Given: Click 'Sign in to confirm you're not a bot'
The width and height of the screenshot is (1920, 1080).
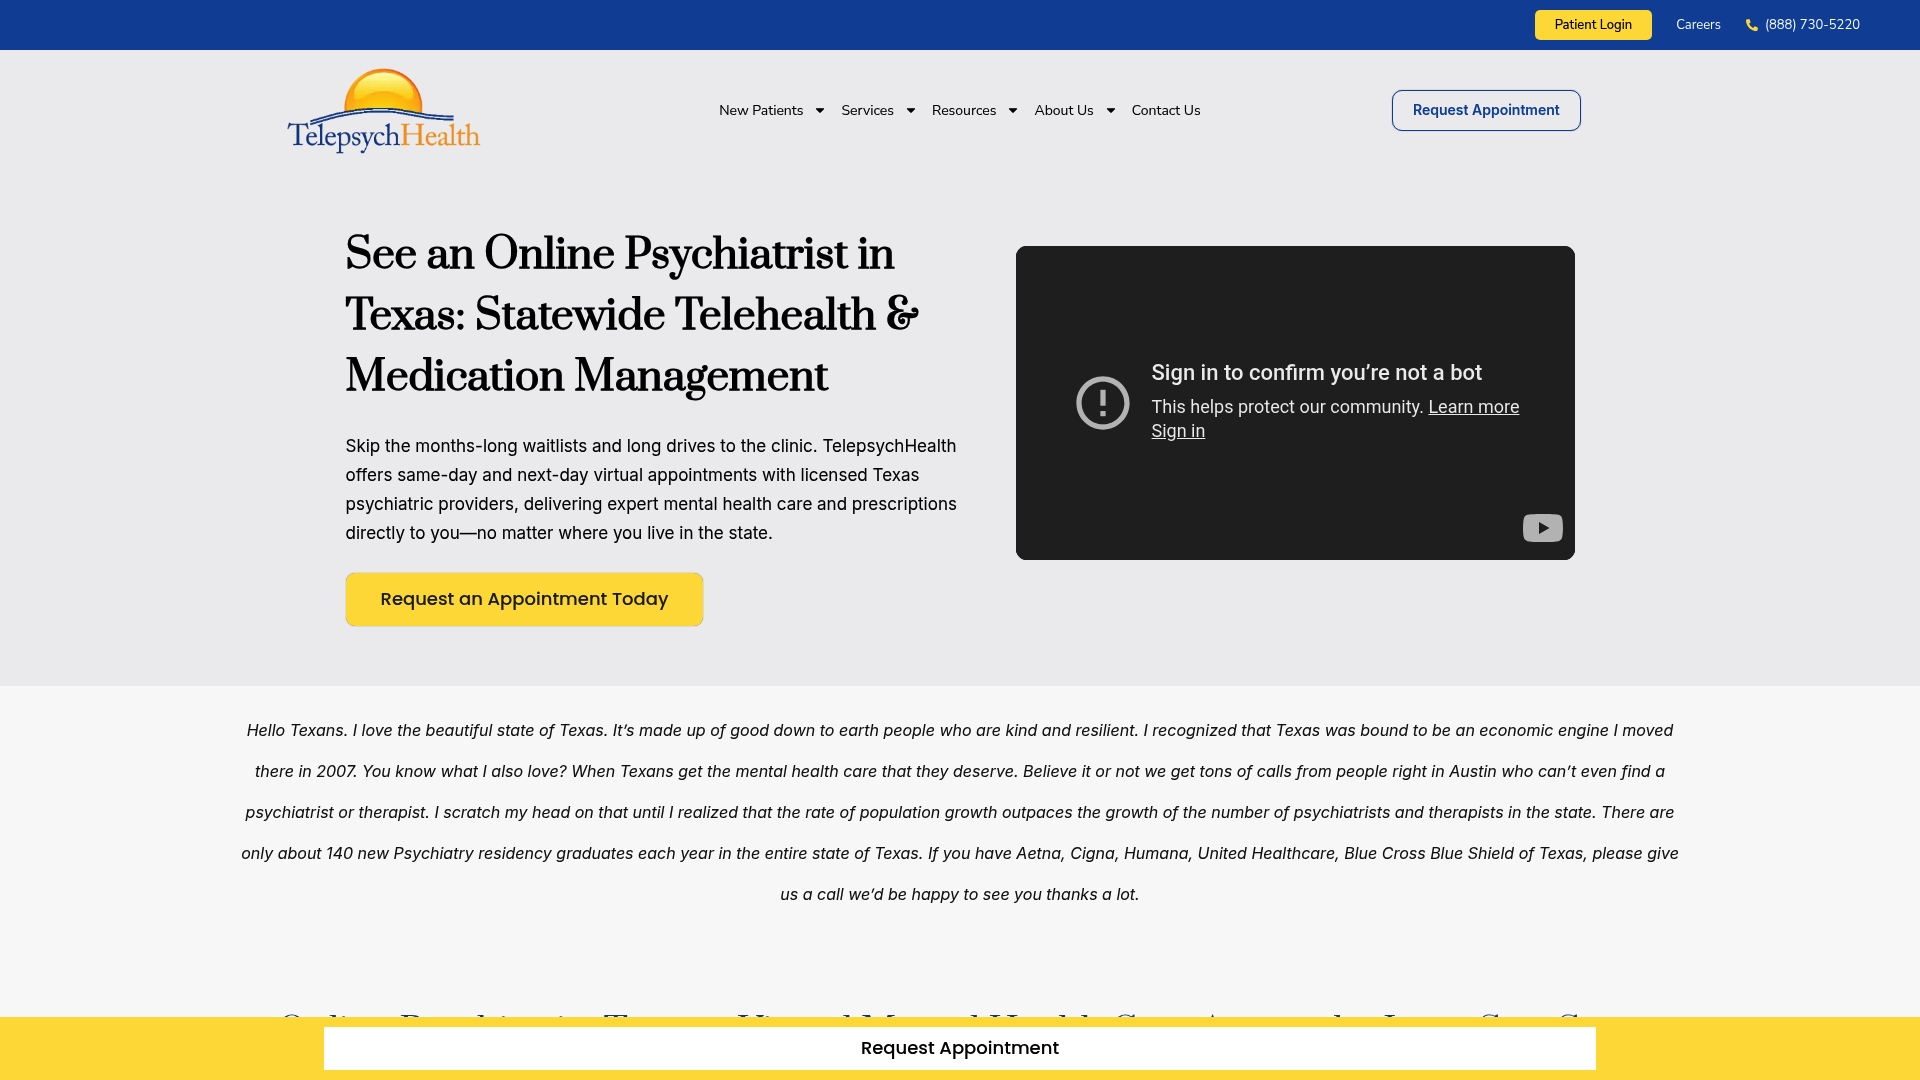Looking at the screenshot, I should click(x=1316, y=373).
